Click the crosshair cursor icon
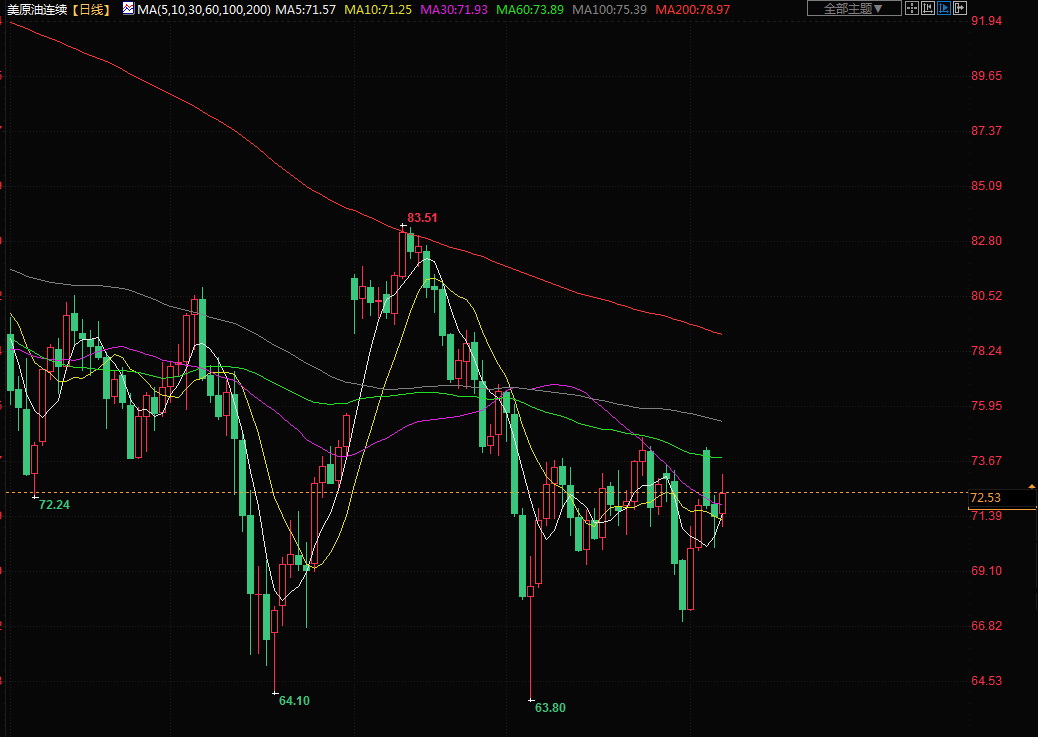Image resolution: width=1038 pixels, height=737 pixels. click(x=910, y=9)
